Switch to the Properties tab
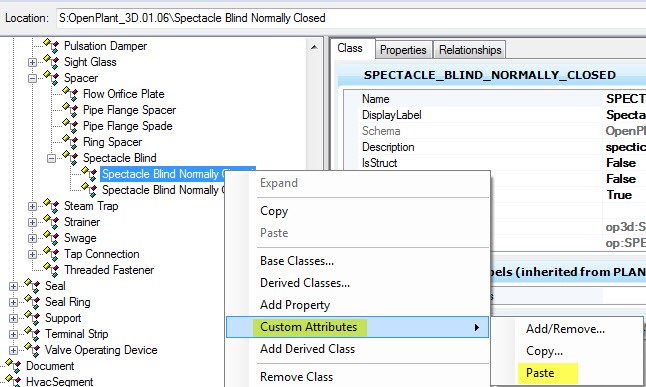 (403, 50)
